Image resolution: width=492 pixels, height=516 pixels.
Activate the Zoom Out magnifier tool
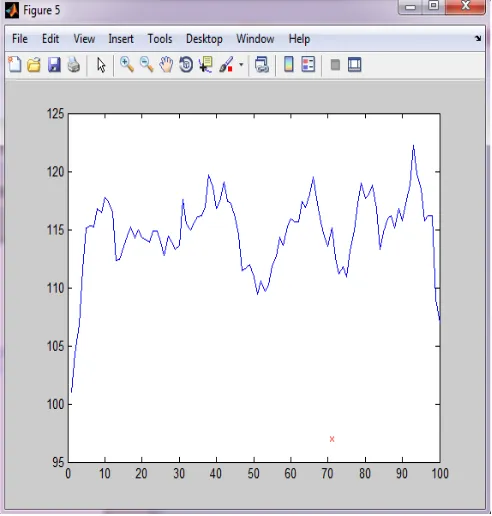pyautogui.click(x=147, y=64)
